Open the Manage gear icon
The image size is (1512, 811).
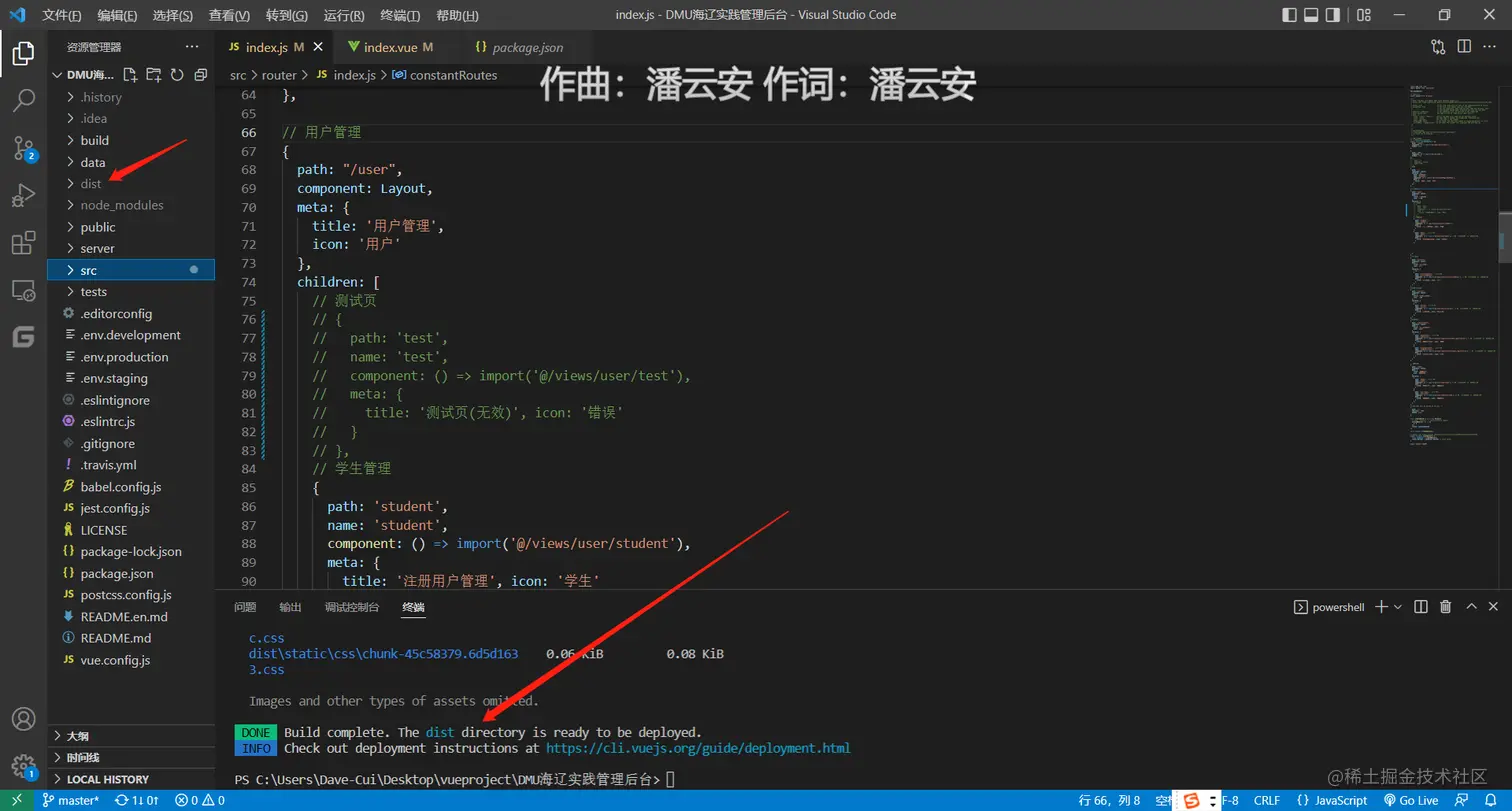click(23, 767)
